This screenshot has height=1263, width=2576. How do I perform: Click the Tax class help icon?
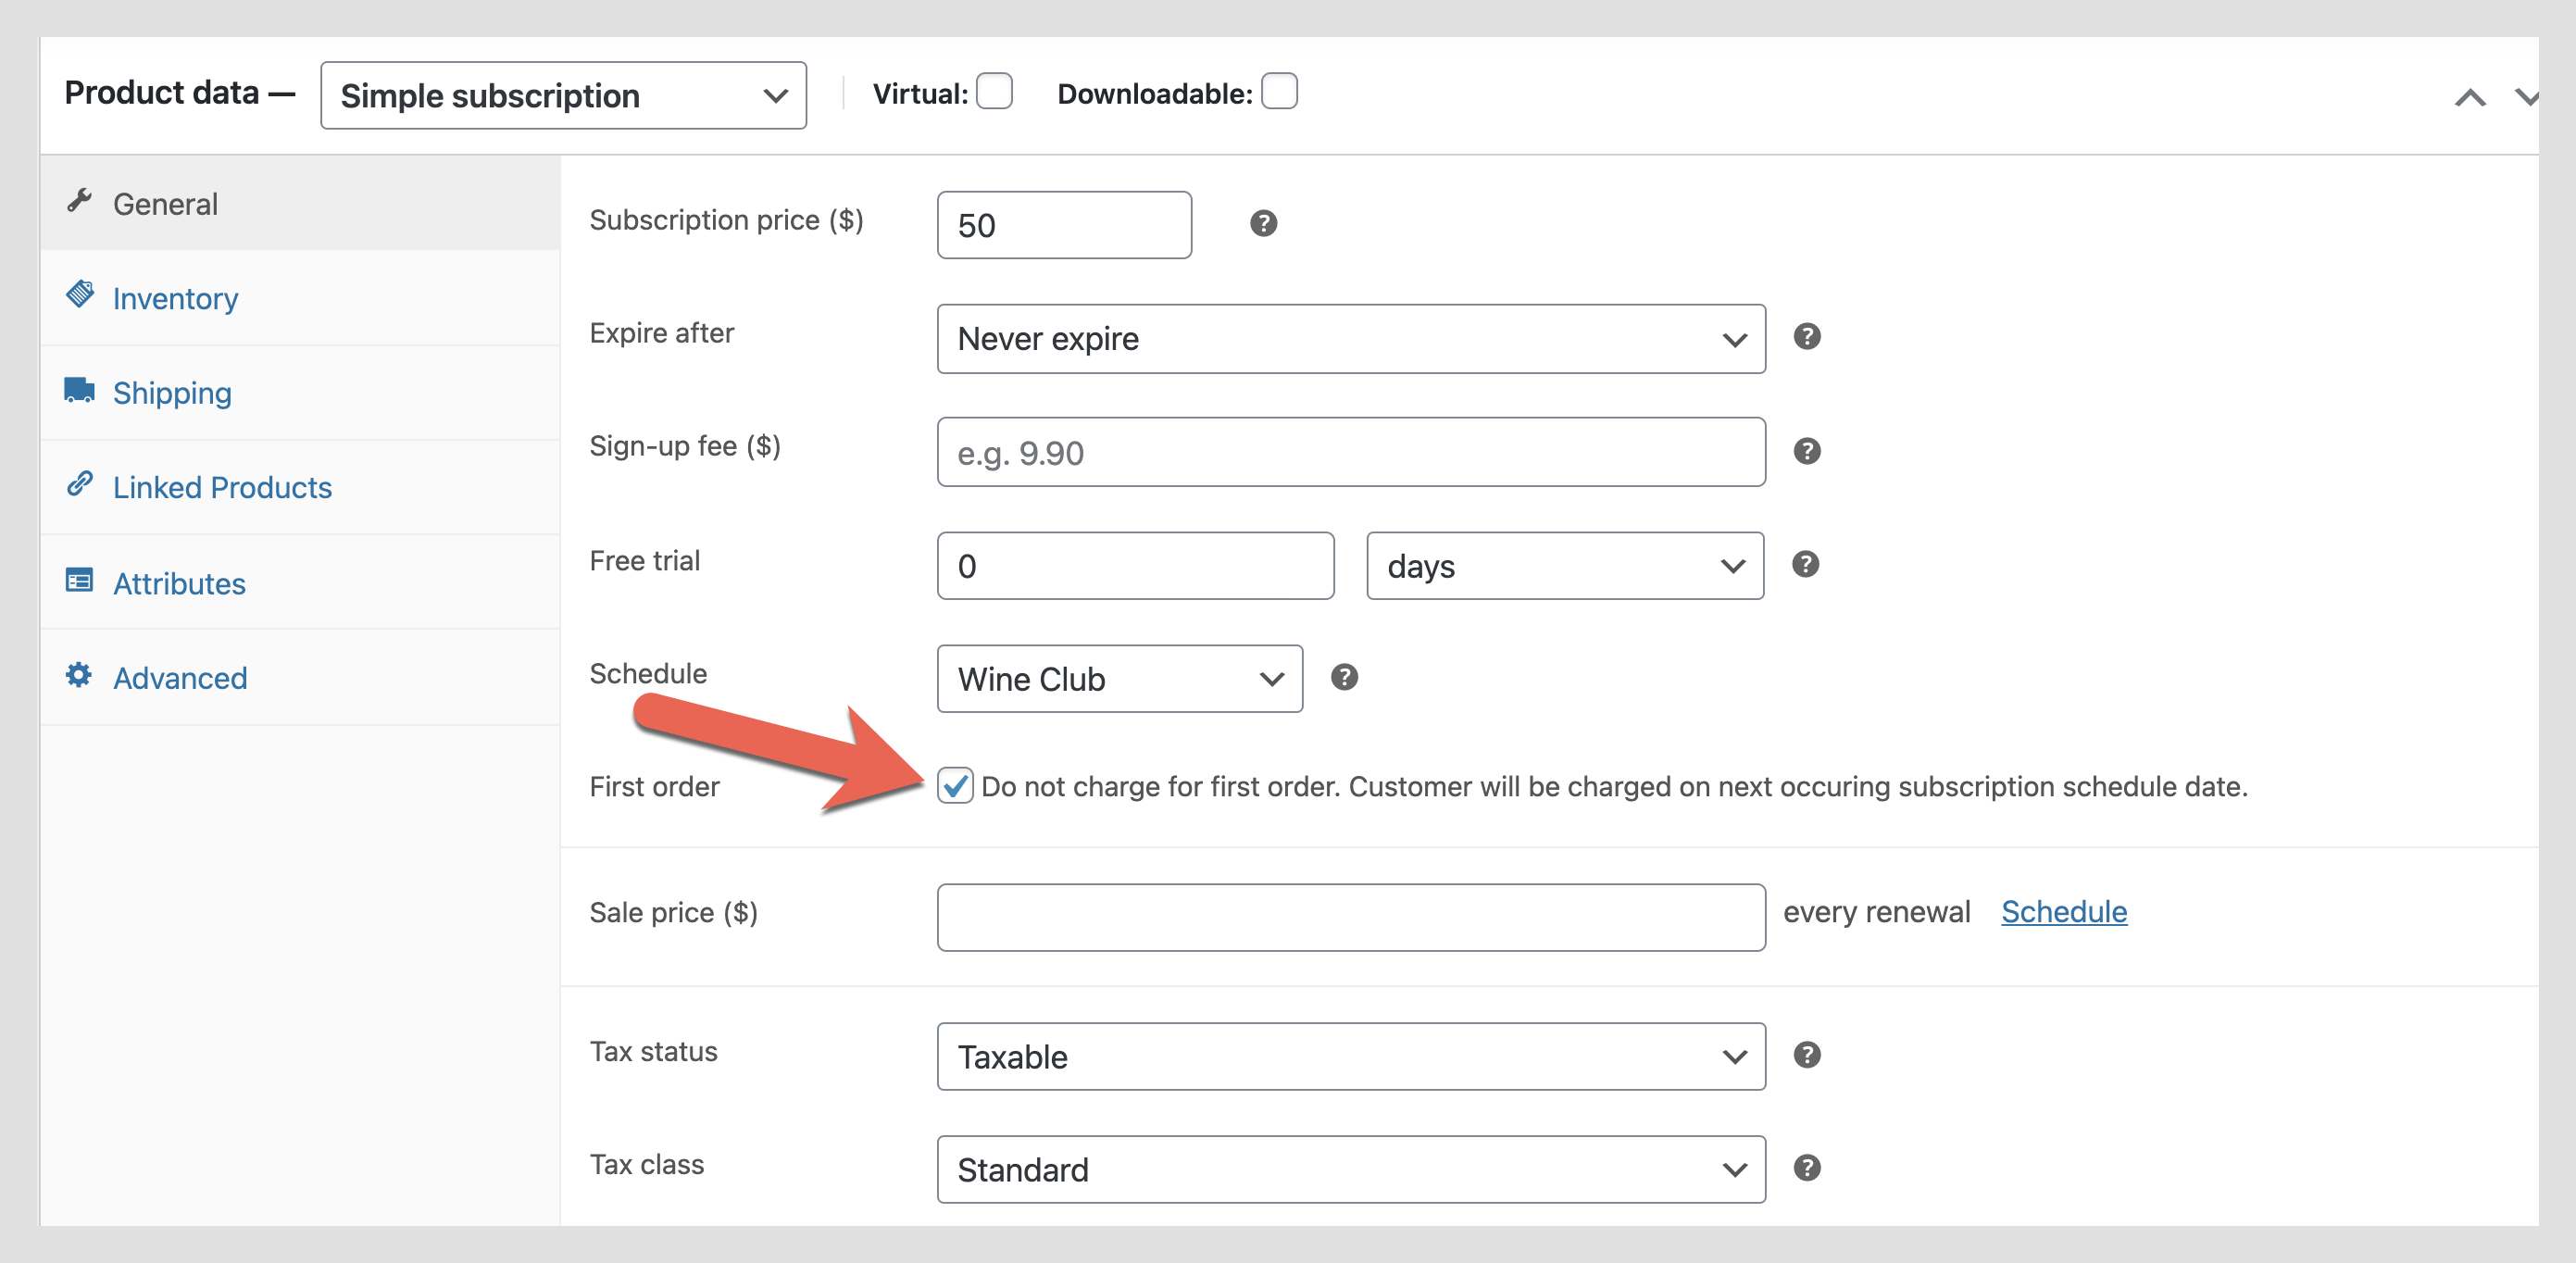click(1806, 1168)
